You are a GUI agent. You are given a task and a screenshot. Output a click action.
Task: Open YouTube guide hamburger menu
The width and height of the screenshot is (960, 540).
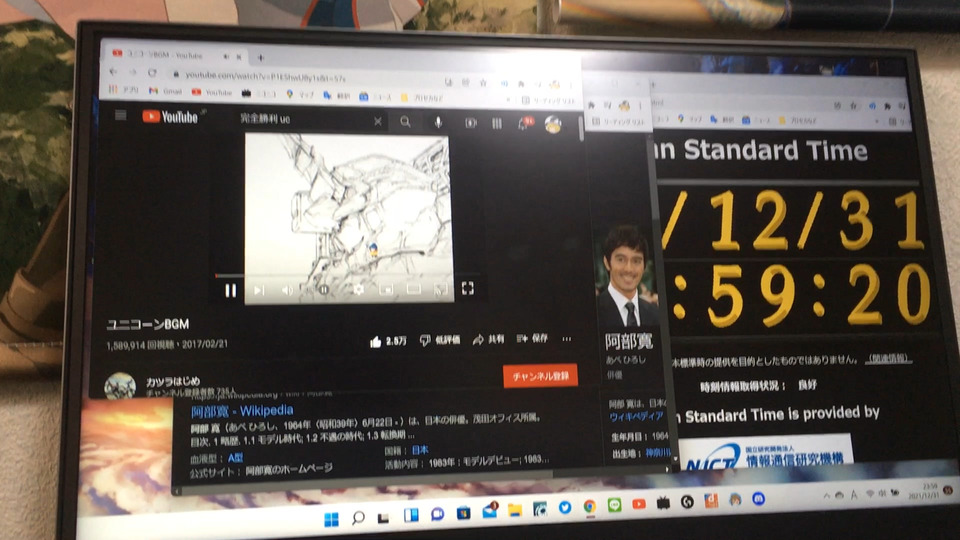click(121, 115)
